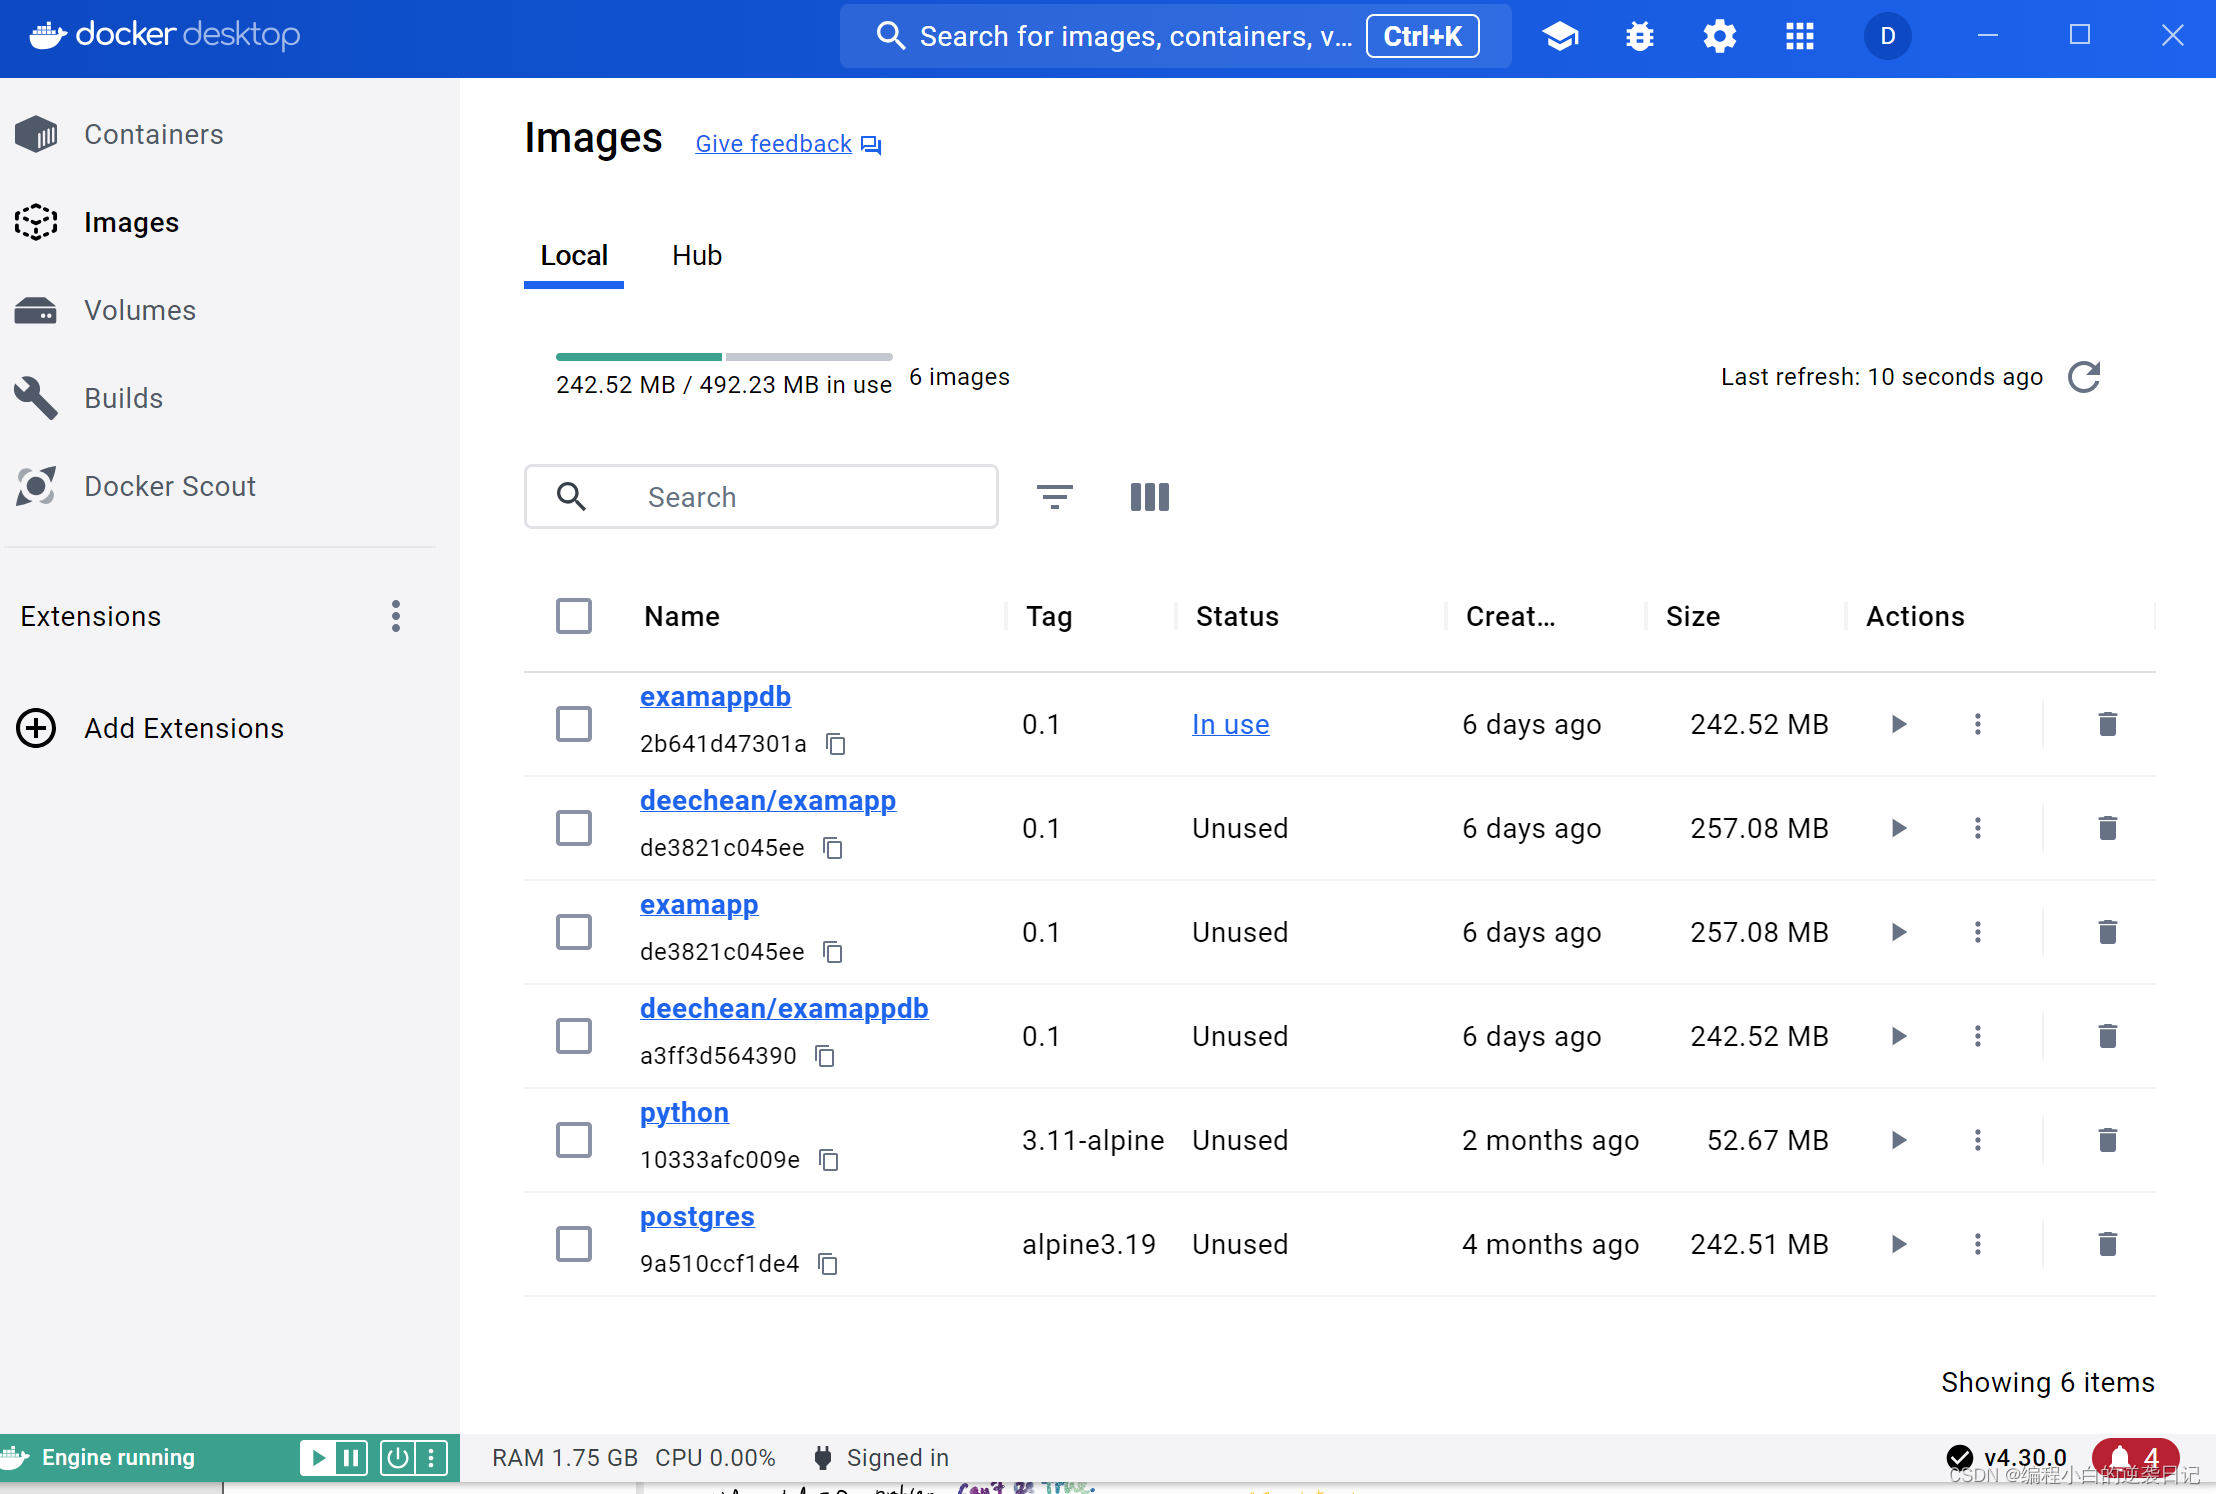This screenshot has width=2216, height=1494.
Task: Copy image ID 10333afc009e
Action: click(x=829, y=1160)
